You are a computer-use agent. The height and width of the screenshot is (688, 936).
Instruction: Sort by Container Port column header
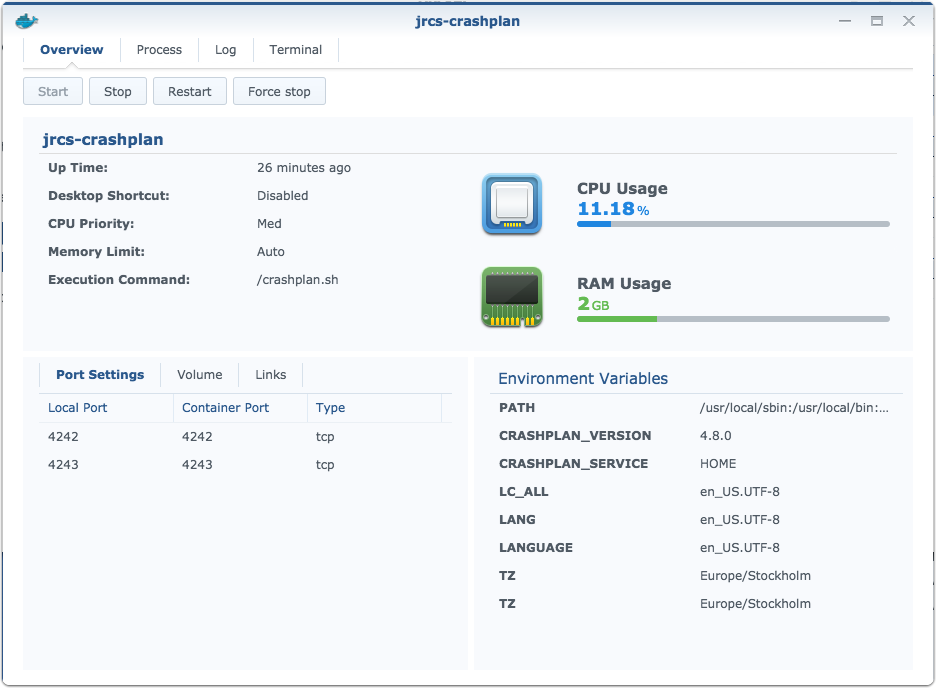(241, 408)
